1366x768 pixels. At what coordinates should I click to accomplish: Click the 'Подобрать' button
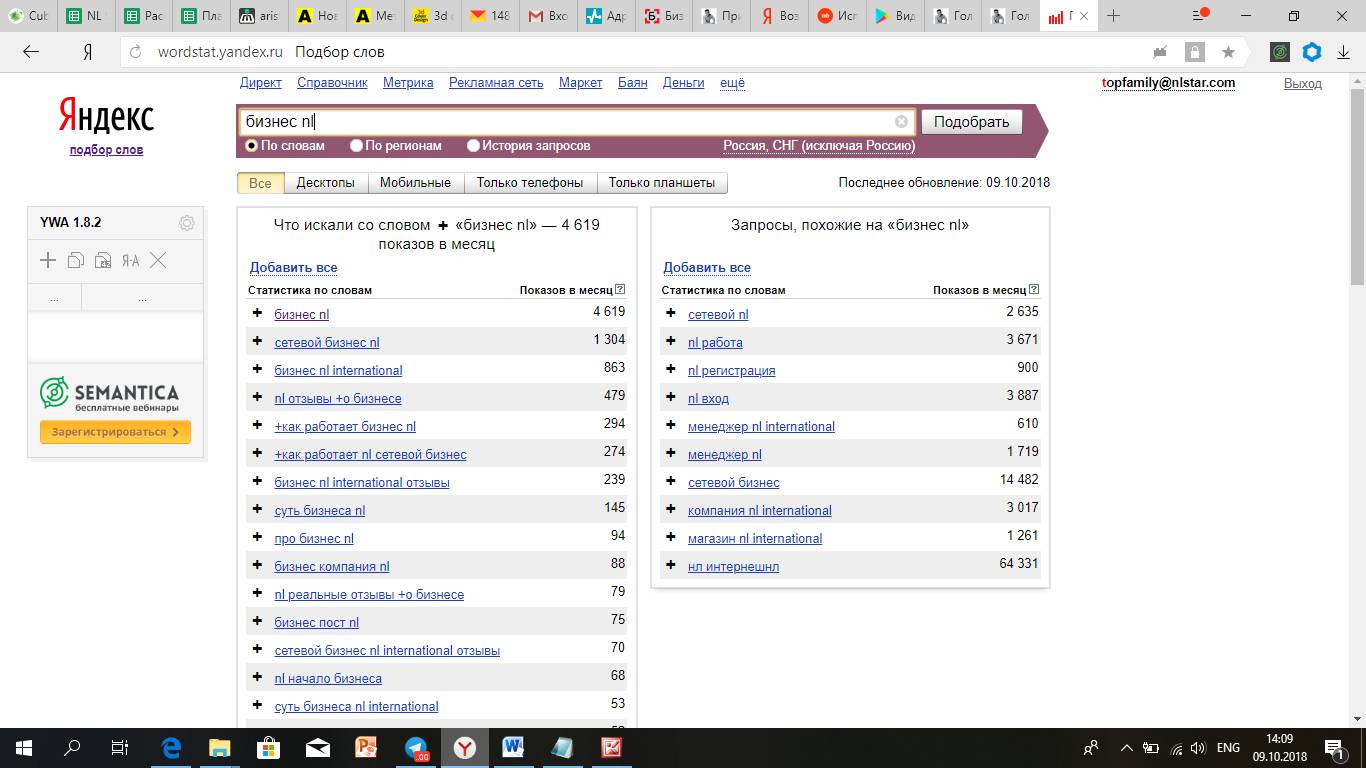(x=971, y=122)
